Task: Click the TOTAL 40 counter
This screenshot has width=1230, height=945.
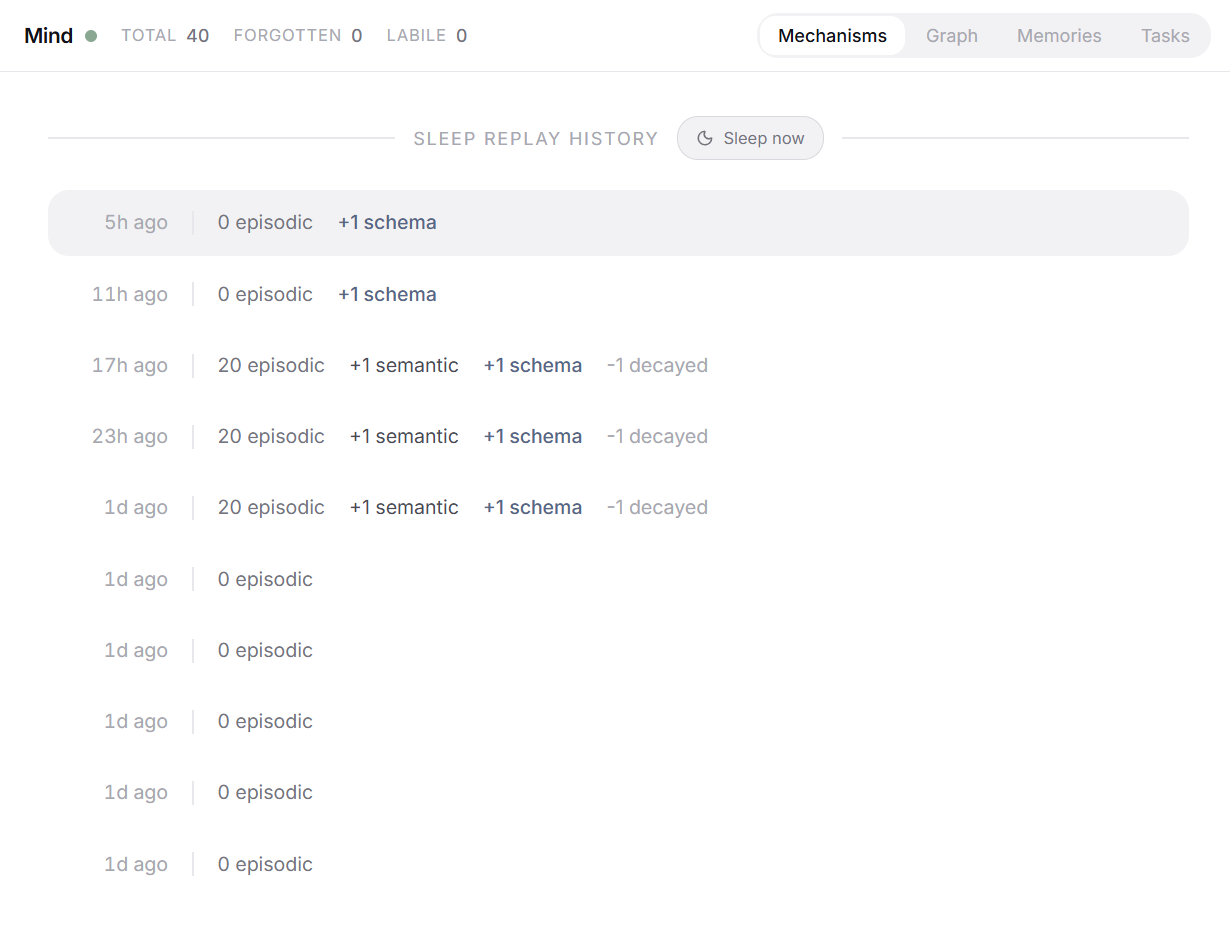Action: click(165, 36)
